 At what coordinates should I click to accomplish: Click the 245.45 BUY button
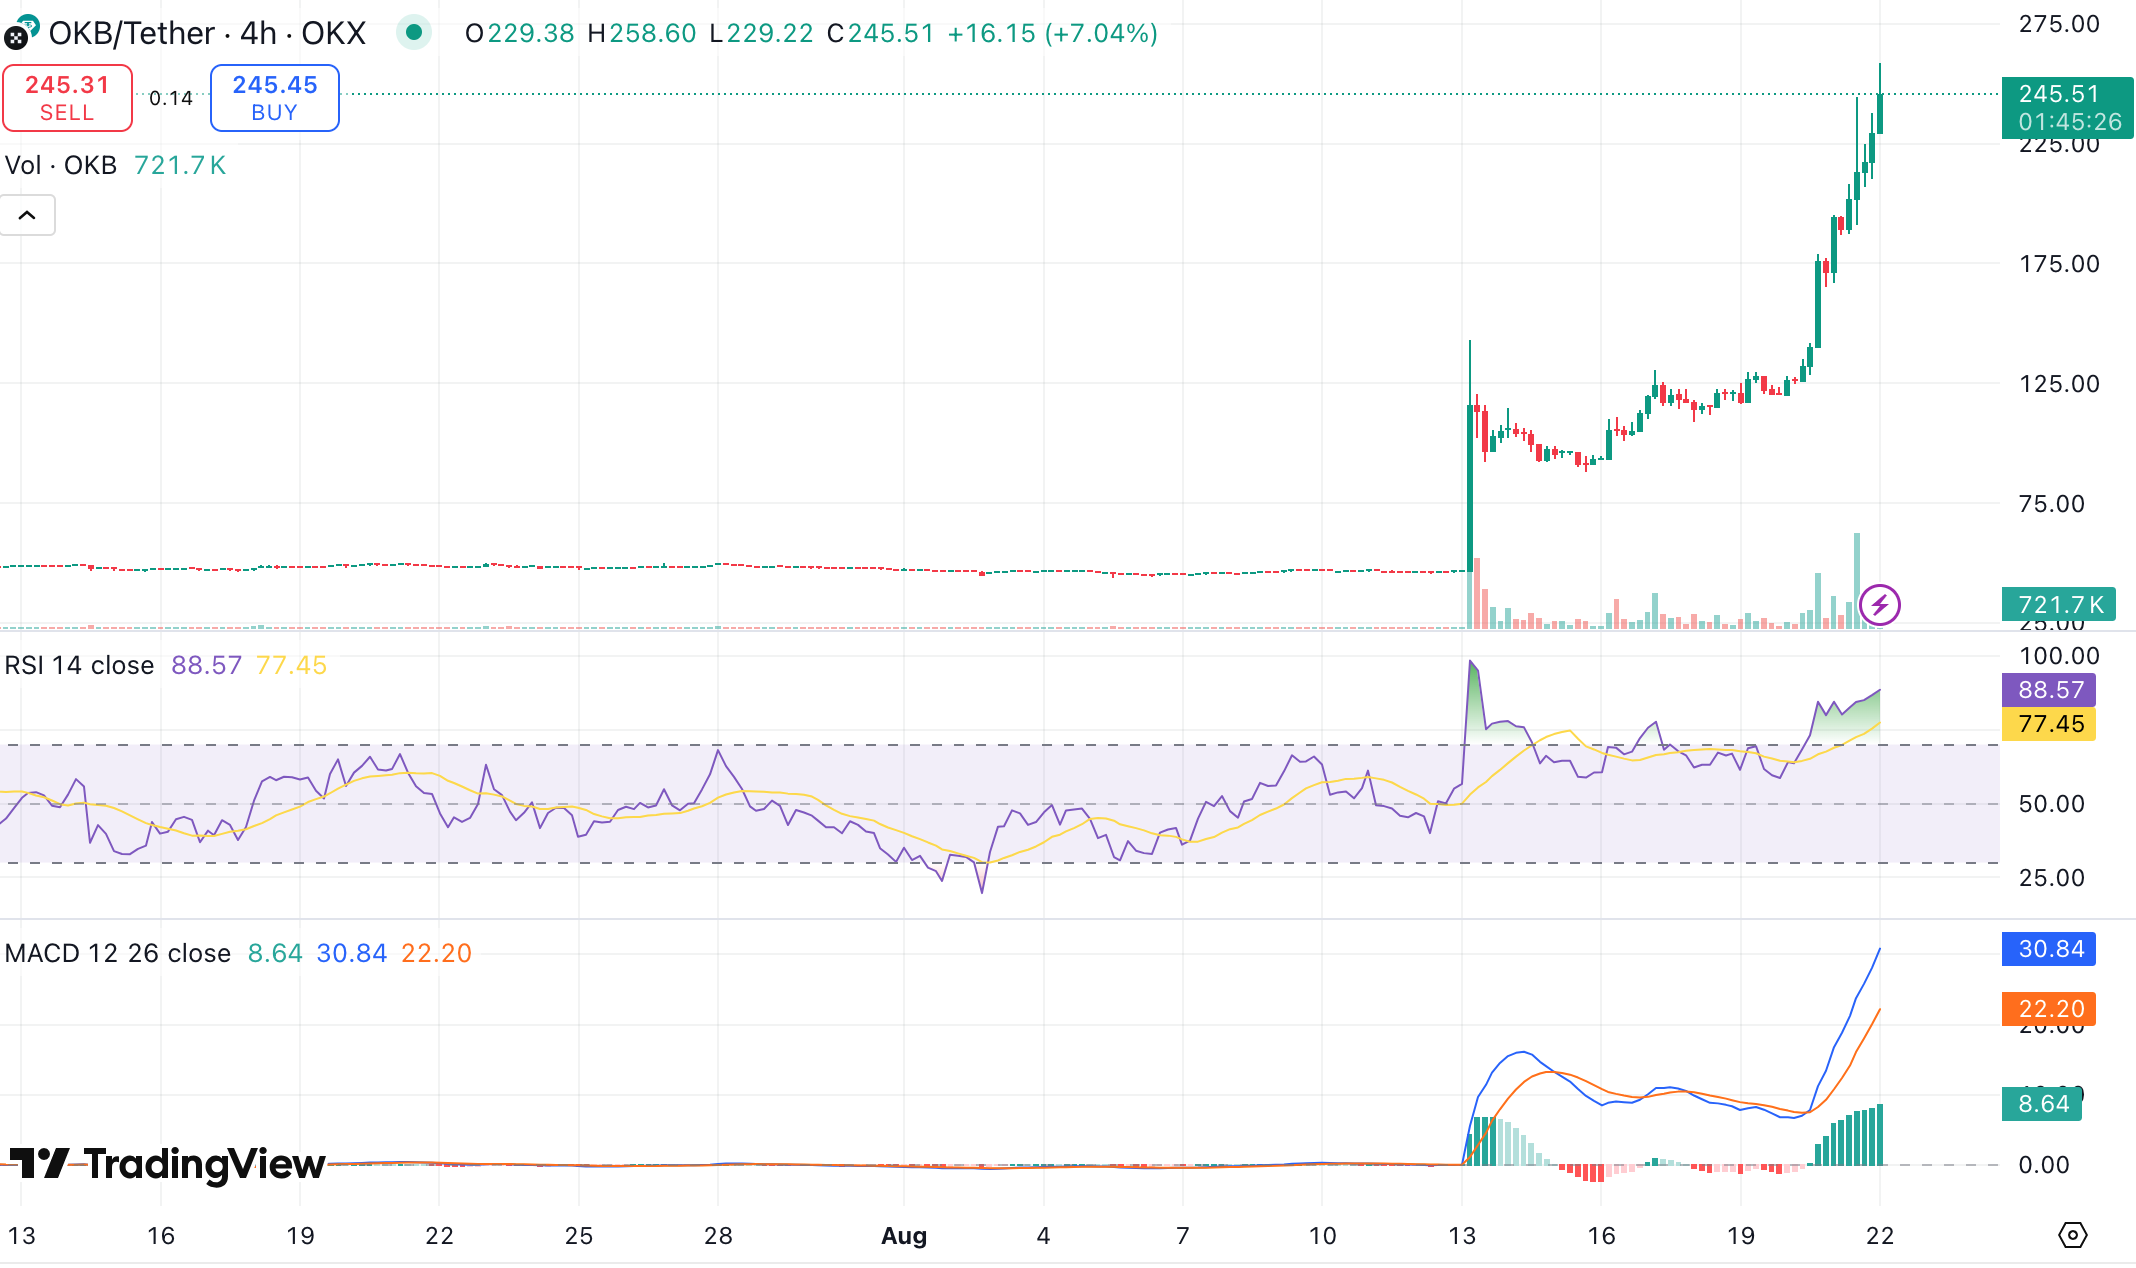(x=275, y=98)
